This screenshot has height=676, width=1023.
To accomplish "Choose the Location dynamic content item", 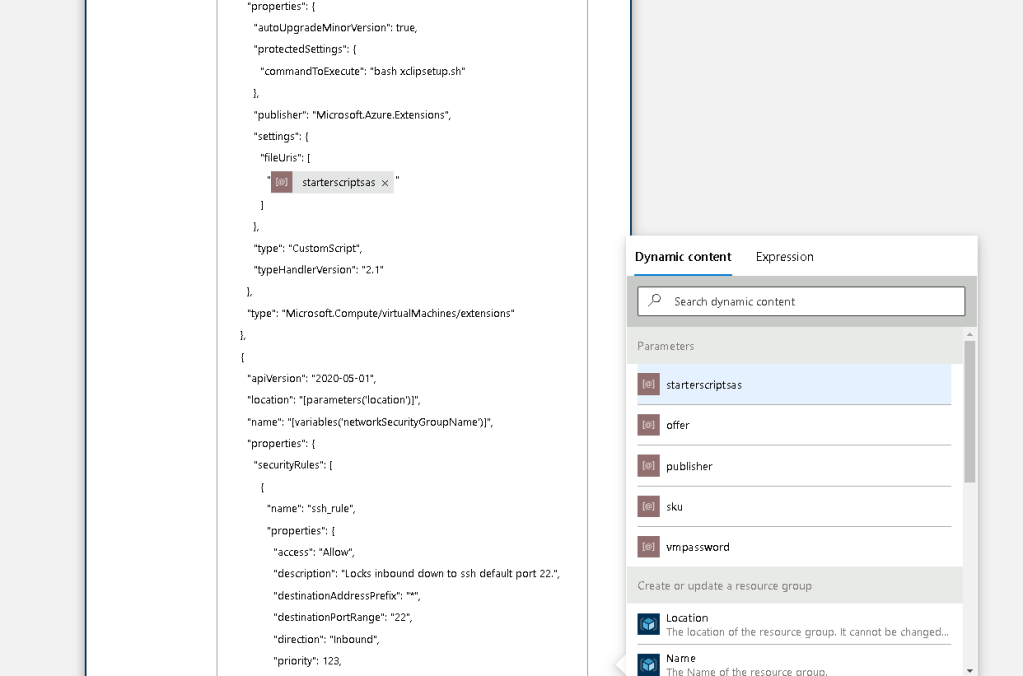I will click(794, 624).
